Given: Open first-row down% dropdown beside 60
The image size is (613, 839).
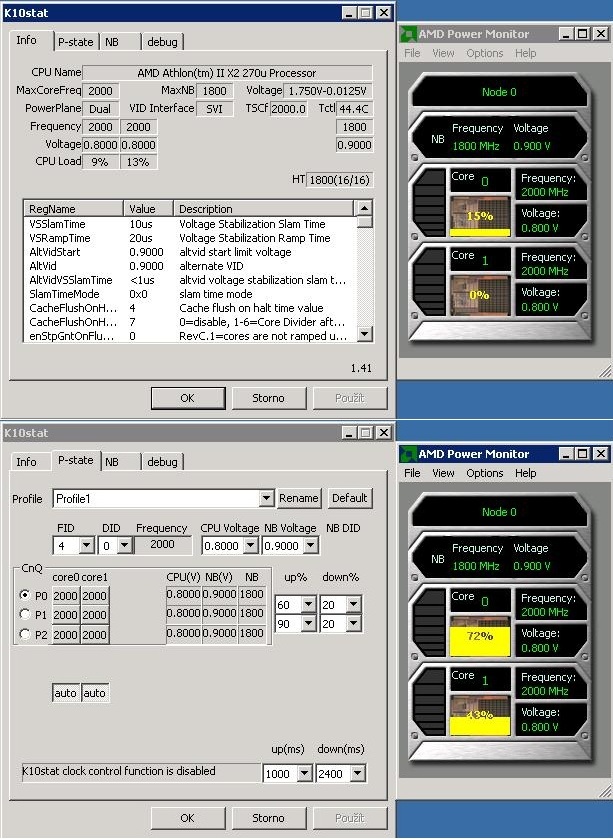Looking at the screenshot, I should (353, 605).
